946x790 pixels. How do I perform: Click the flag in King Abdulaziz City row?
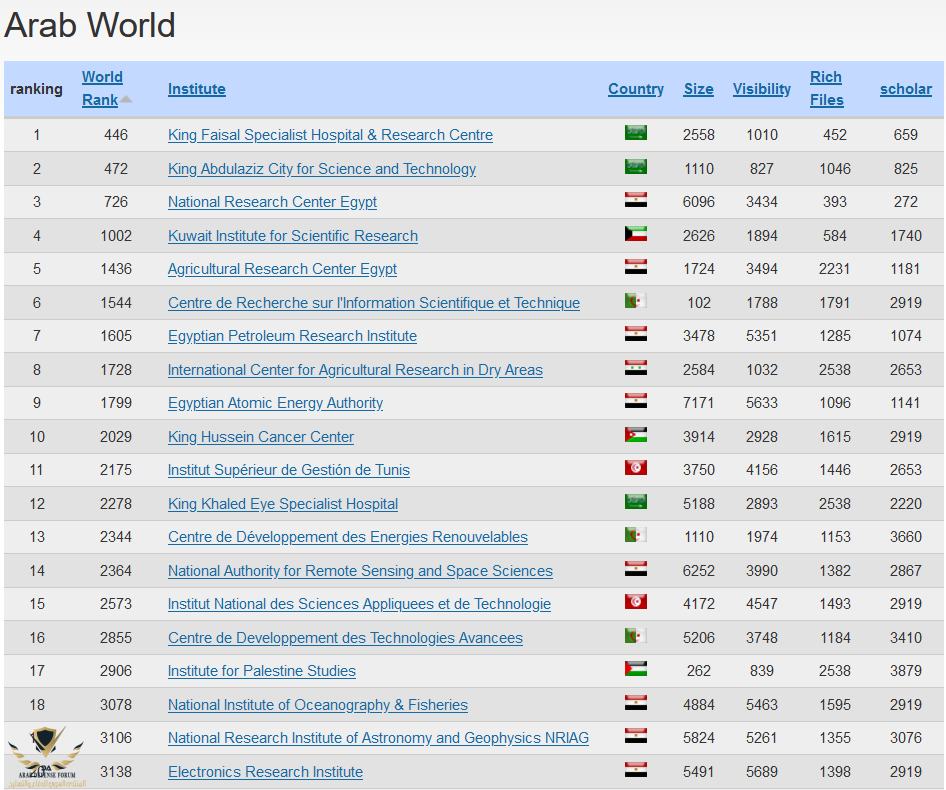click(x=636, y=166)
